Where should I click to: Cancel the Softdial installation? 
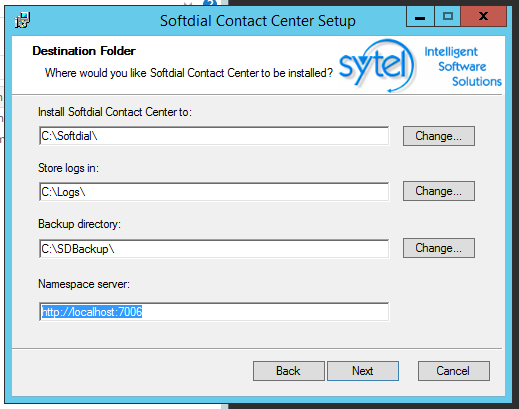(x=454, y=371)
